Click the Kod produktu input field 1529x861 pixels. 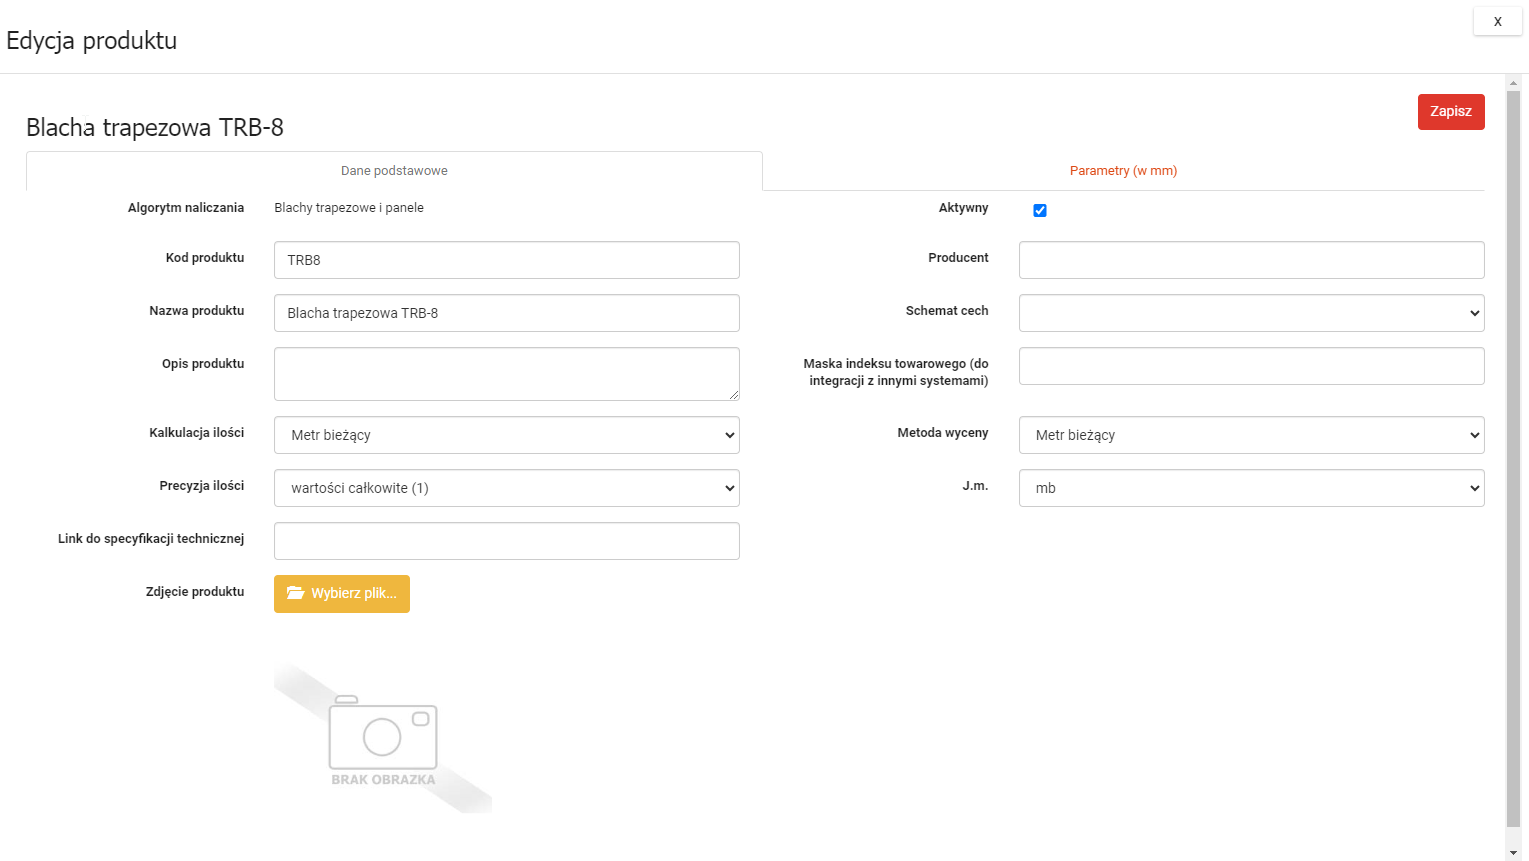coord(506,260)
